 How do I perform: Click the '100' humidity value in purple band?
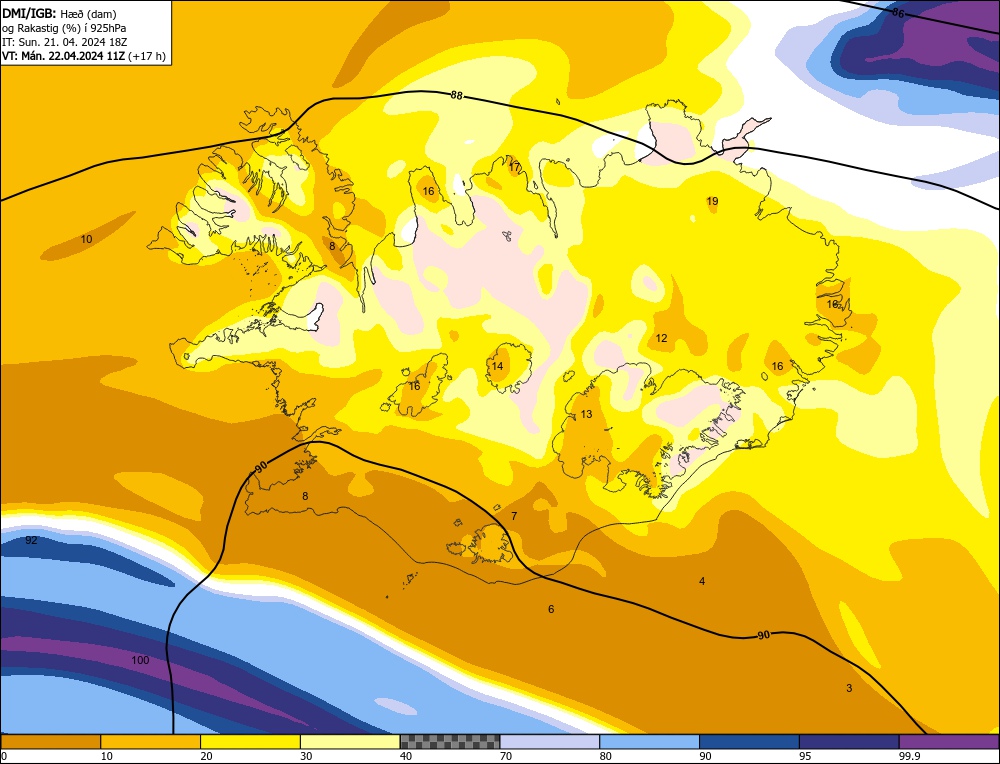tap(140, 660)
